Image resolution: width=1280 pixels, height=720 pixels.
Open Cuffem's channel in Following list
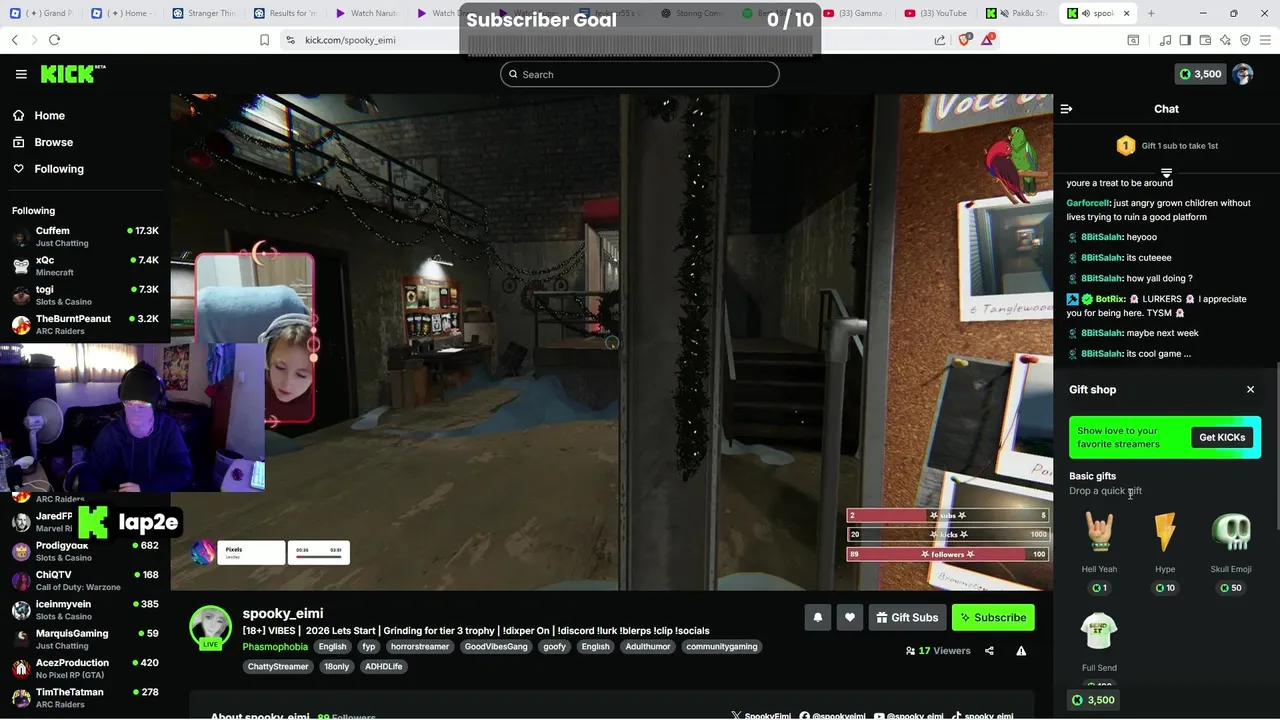85,237
